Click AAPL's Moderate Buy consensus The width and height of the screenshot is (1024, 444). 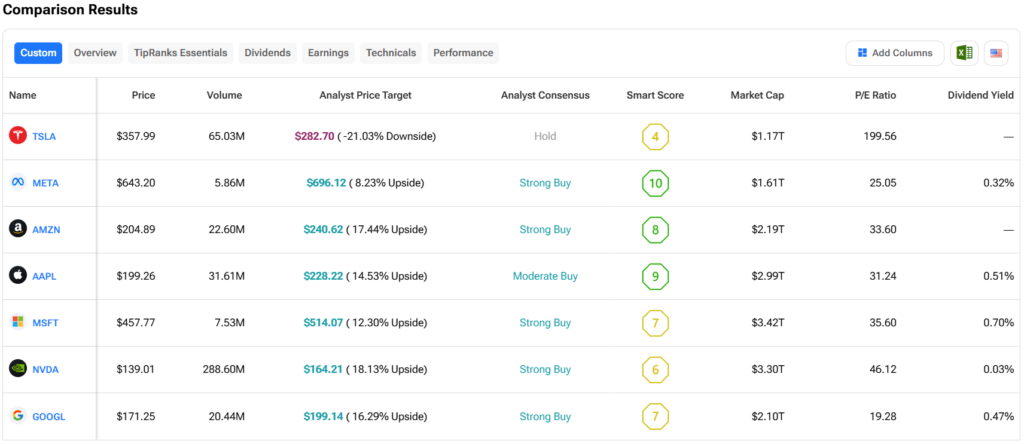tap(545, 276)
